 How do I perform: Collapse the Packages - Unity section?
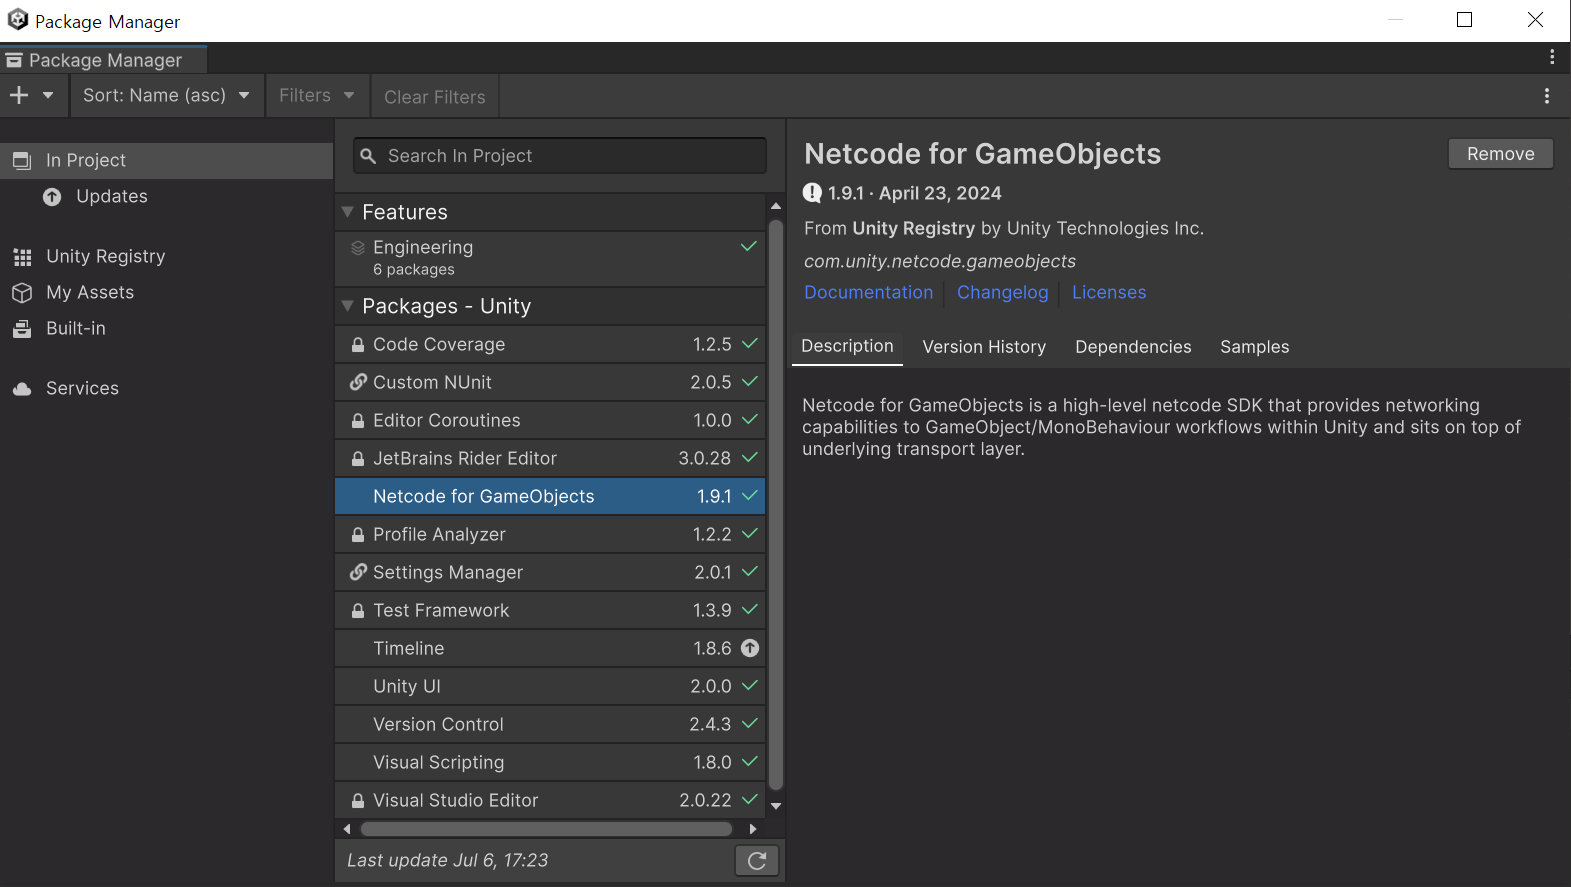tap(348, 306)
